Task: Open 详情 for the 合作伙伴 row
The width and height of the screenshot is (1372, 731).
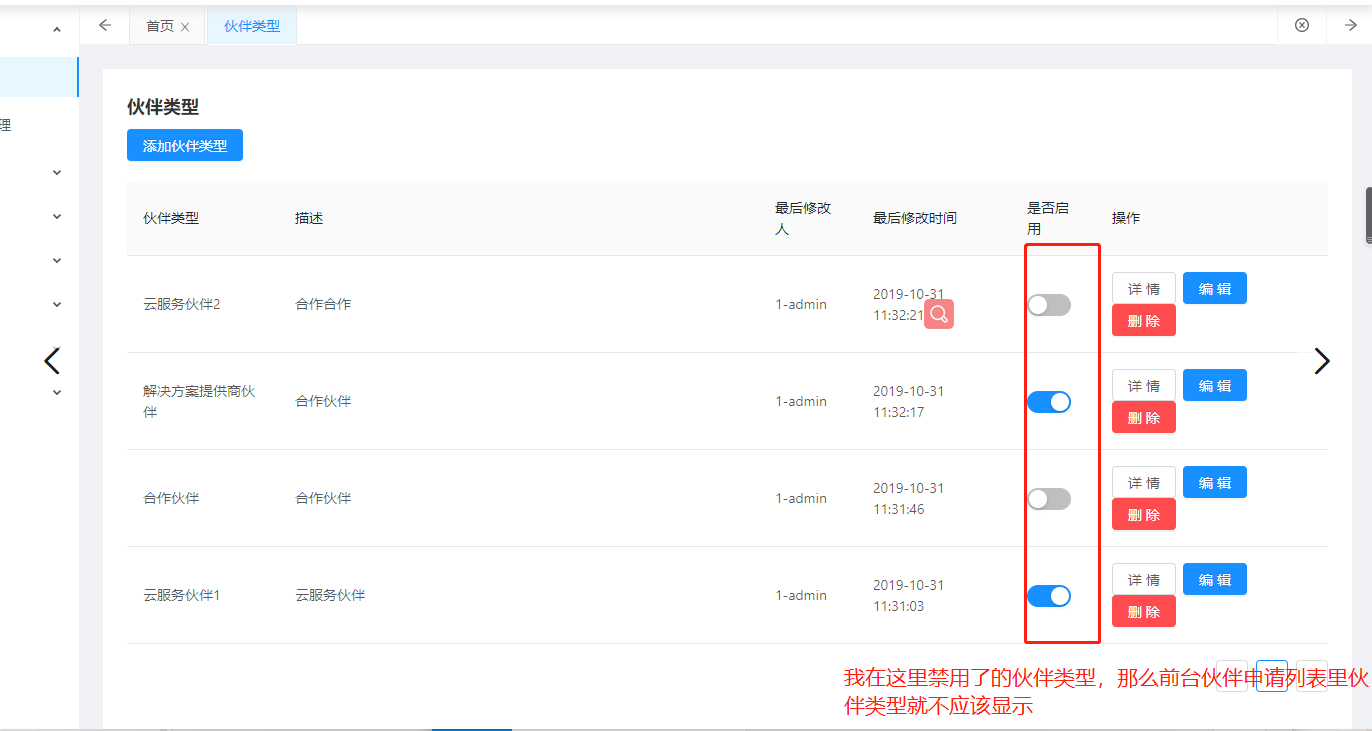Action: (x=1144, y=483)
